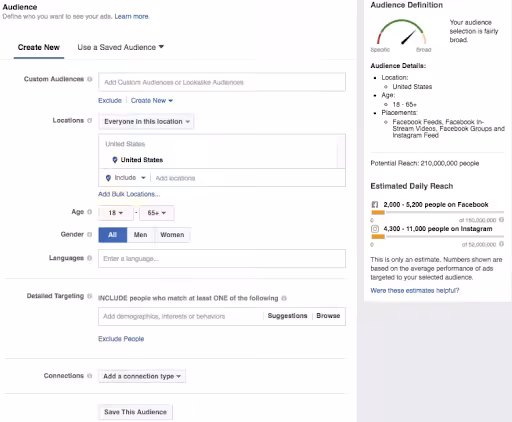Click info icon next to 'of 52,000,000'
Viewport: 512px width, 422px height.
pos(501,244)
